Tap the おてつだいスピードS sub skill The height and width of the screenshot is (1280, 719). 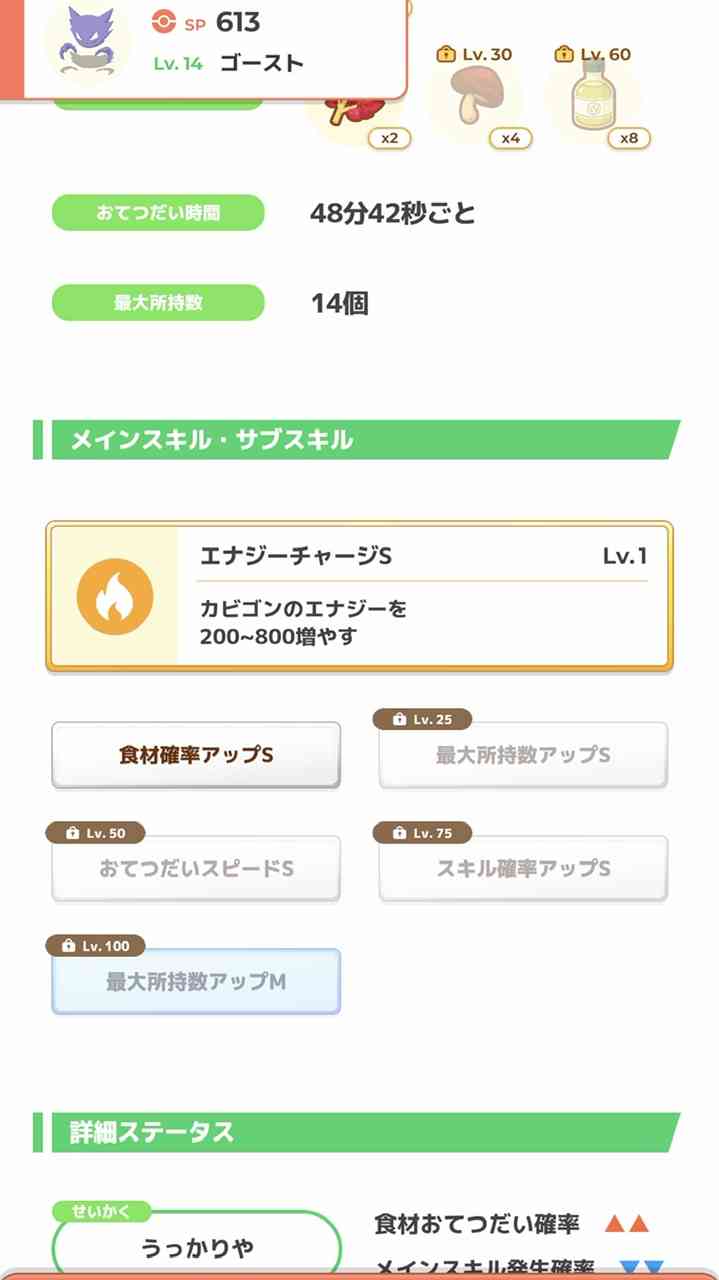tap(196, 869)
